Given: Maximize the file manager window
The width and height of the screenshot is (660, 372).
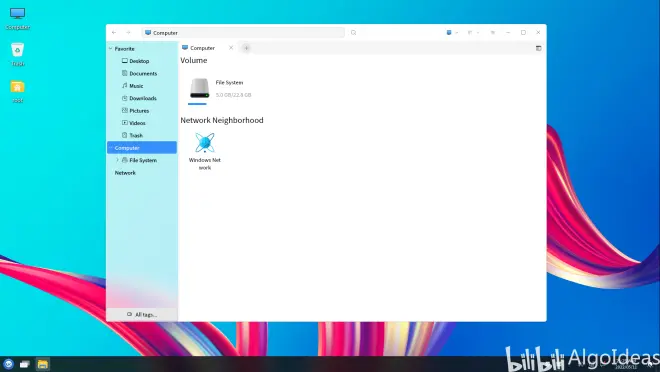Looking at the screenshot, I should (x=523, y=32).
